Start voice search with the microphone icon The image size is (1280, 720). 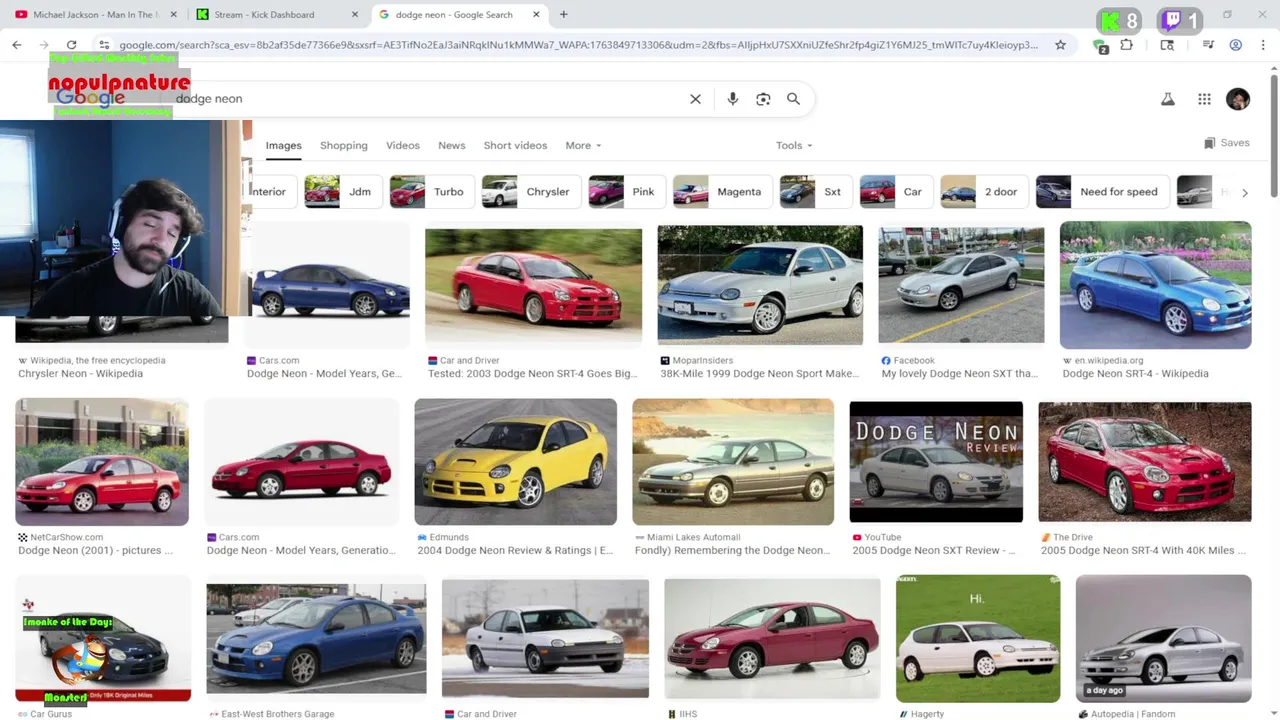coord(733,99)
